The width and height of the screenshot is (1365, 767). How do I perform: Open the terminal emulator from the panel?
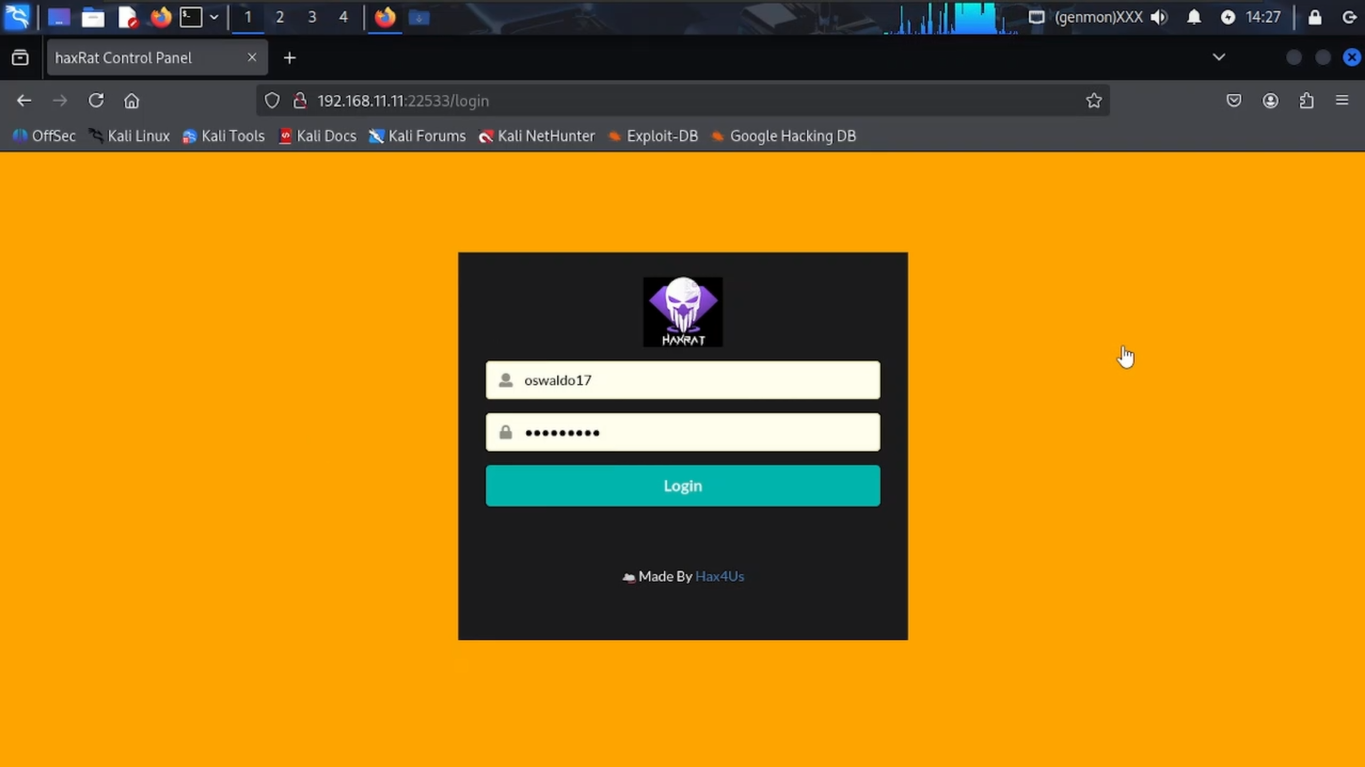pyautogui.click(x=191, y=17)
